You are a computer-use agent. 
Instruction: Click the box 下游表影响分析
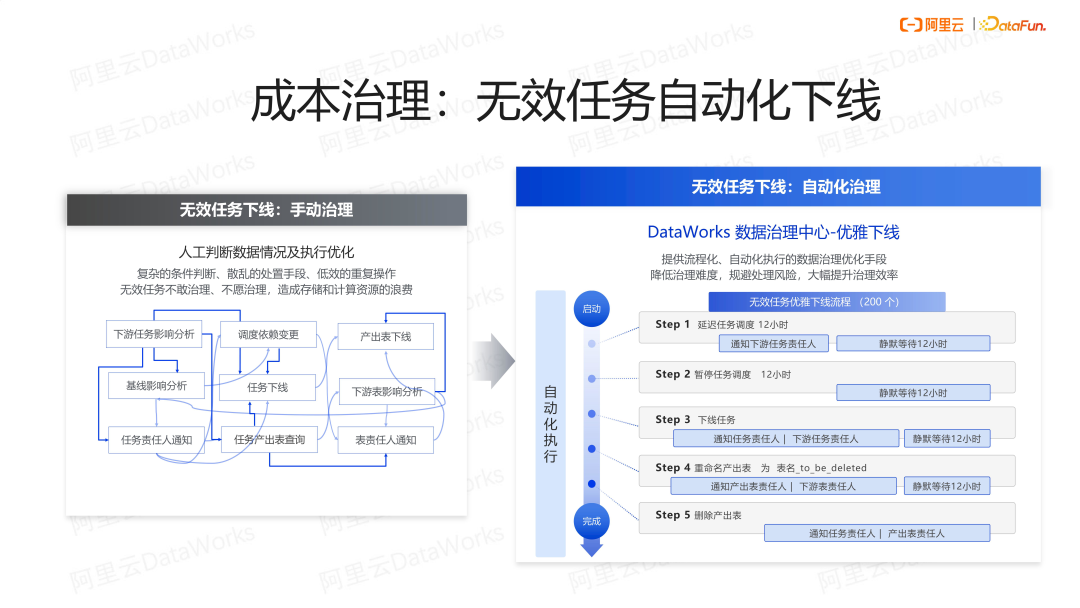pos(387,392)
